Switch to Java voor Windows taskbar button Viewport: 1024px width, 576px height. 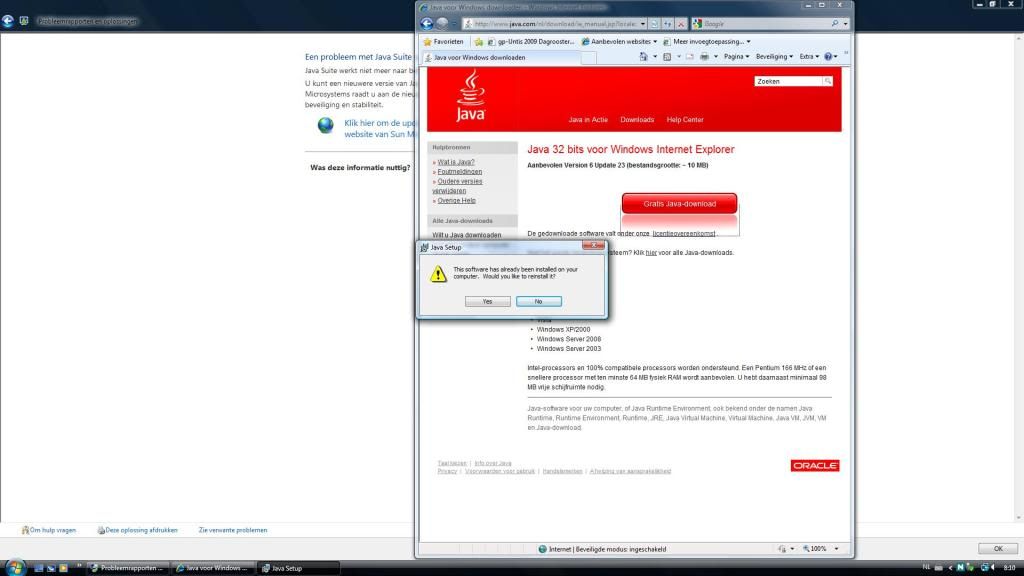(x=212, y=568)
